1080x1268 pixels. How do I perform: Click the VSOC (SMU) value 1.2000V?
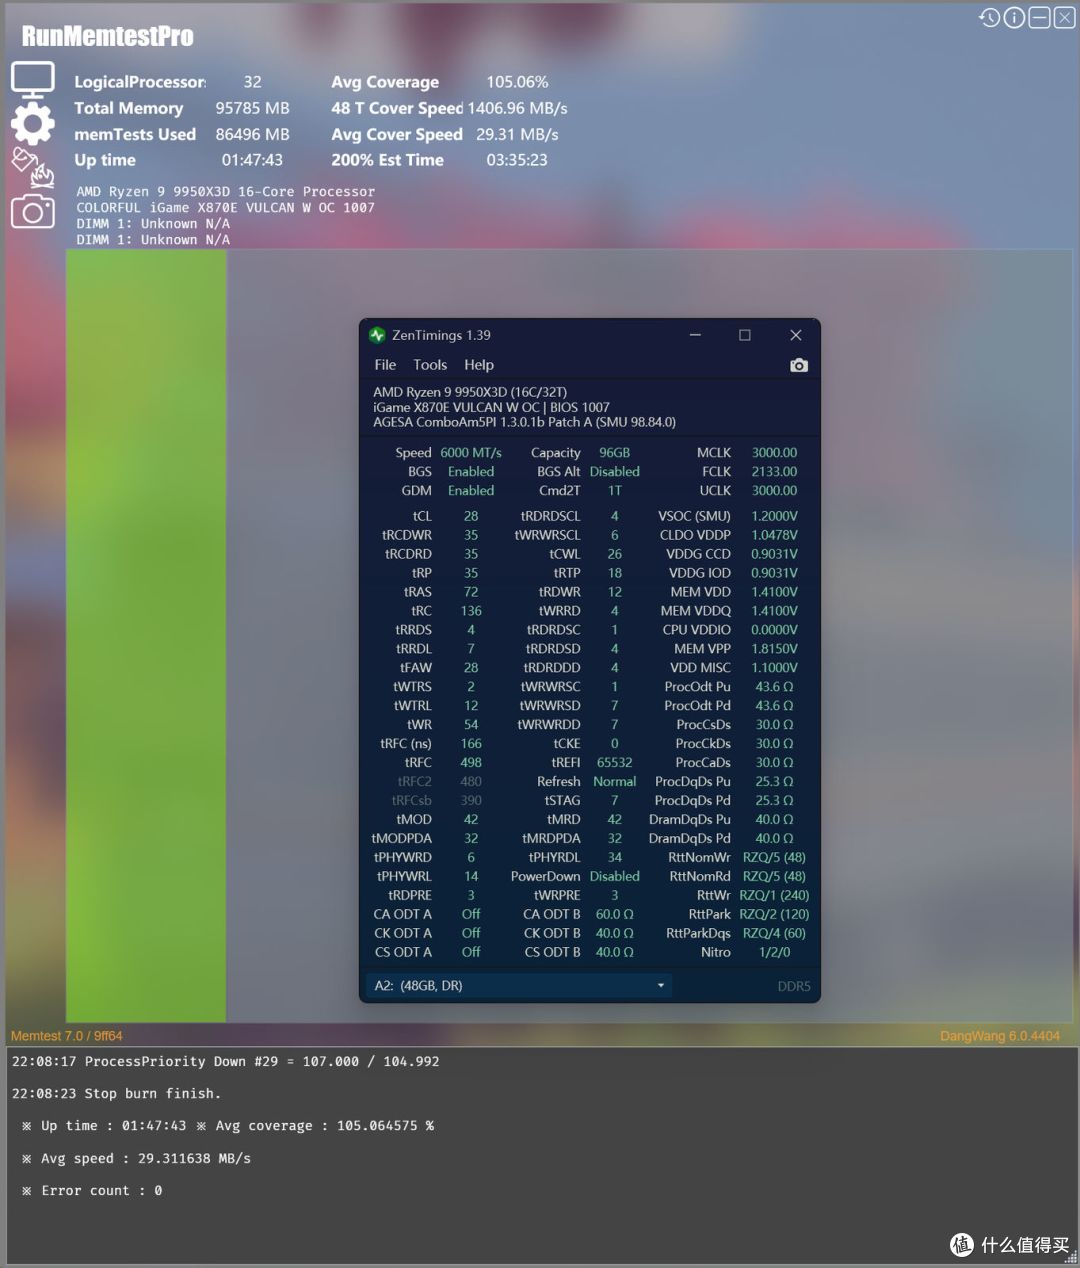pyautogui.click(x=774, y=517)
